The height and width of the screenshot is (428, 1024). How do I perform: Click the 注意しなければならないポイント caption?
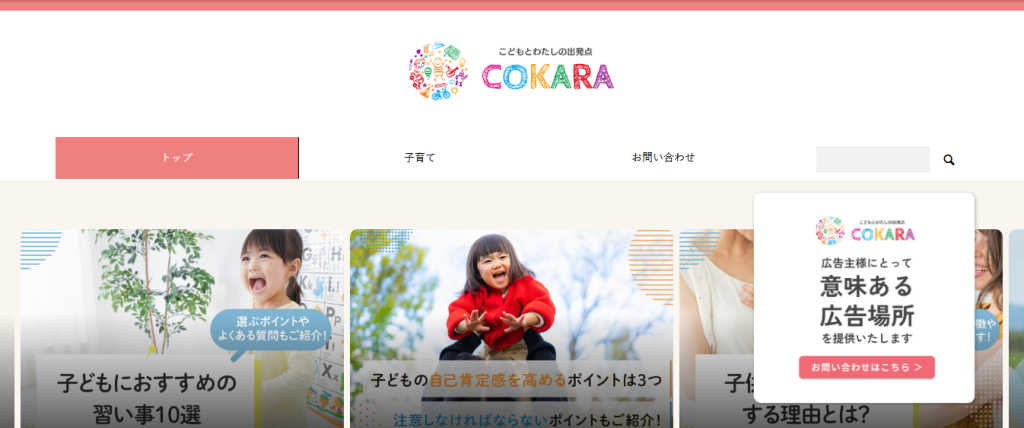point(528,419)
